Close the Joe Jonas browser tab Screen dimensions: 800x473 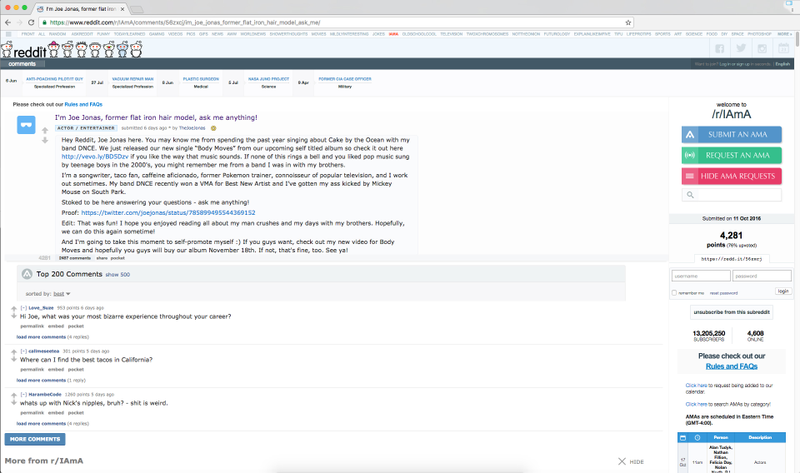(122, 9)
